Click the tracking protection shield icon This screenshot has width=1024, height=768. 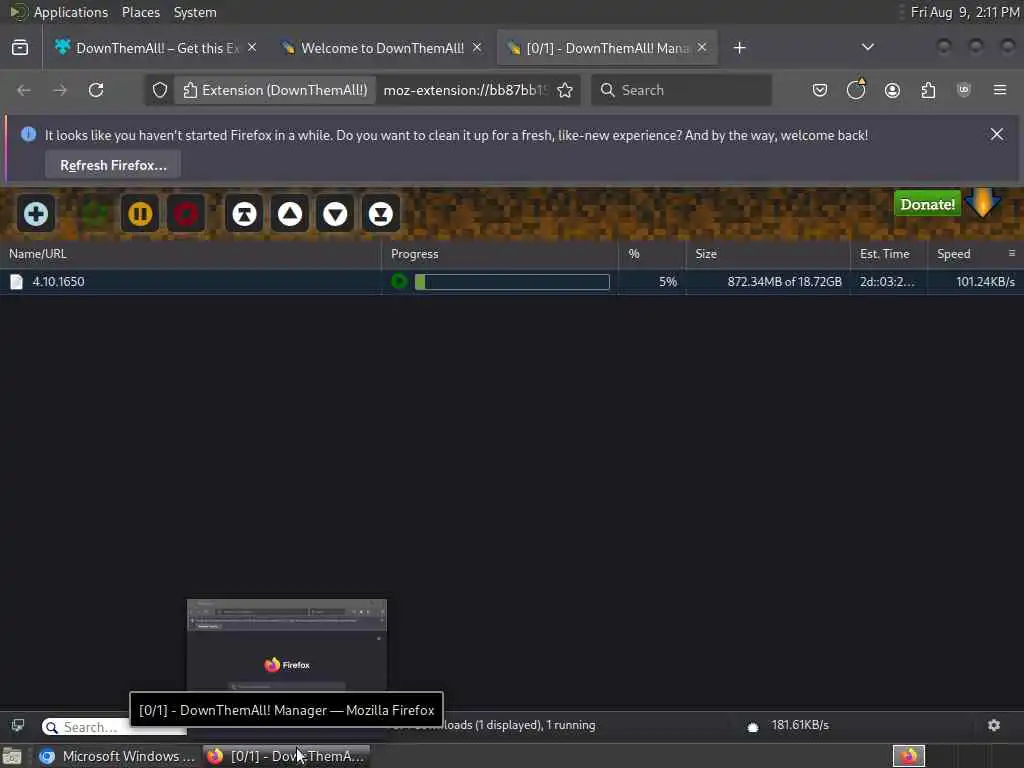160,90
